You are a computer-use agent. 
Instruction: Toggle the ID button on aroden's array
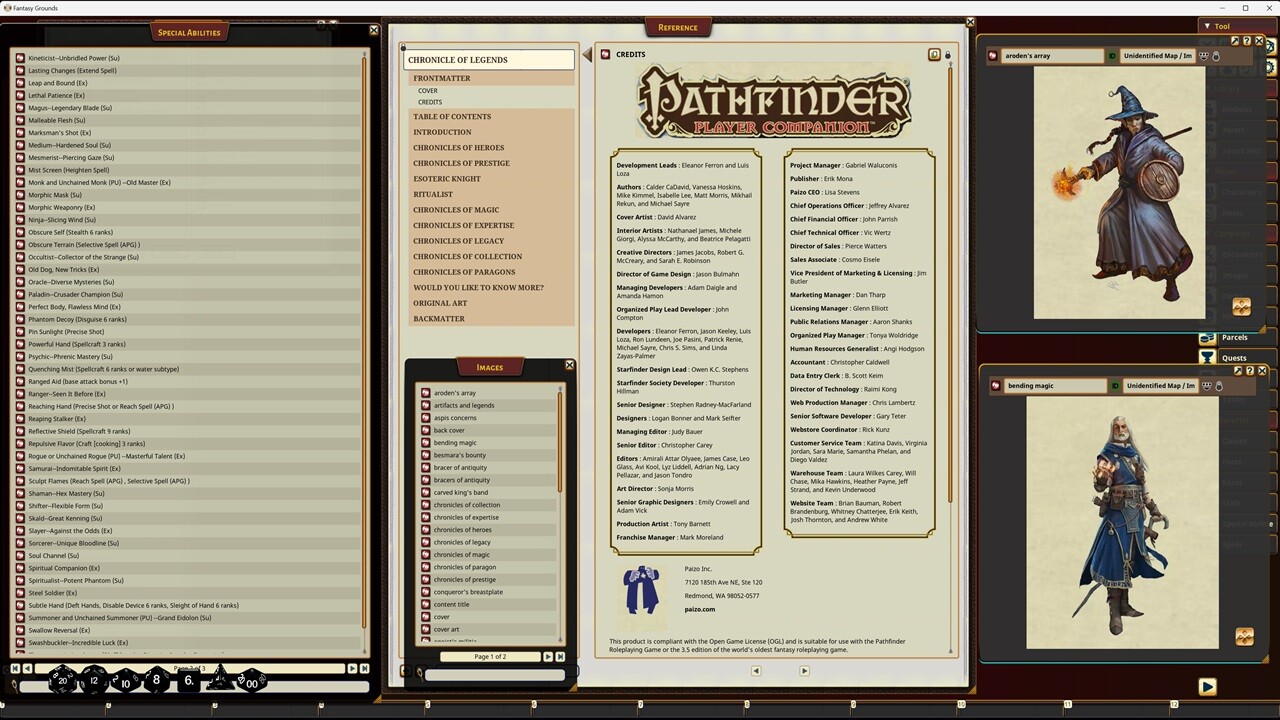point(1113,55)
